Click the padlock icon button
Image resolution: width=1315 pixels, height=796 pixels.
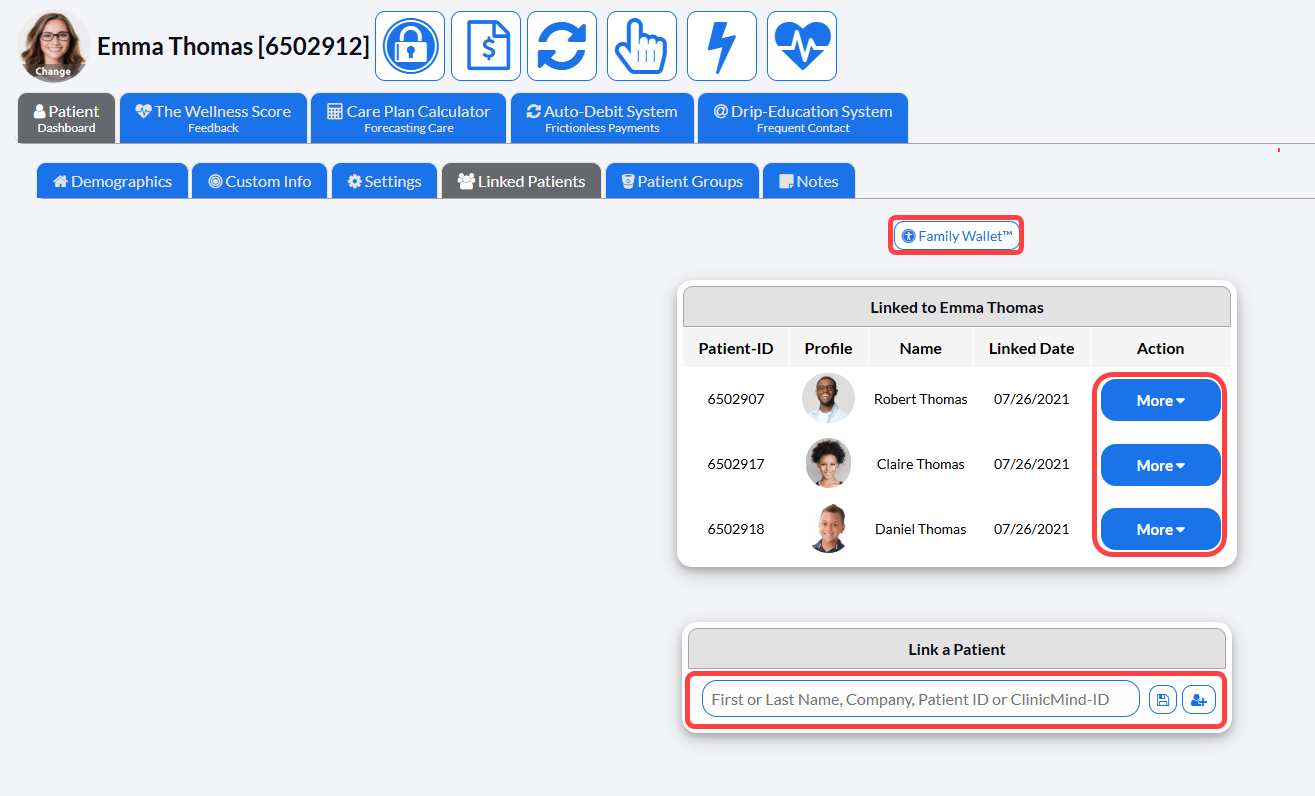click(x=410, y=46)
